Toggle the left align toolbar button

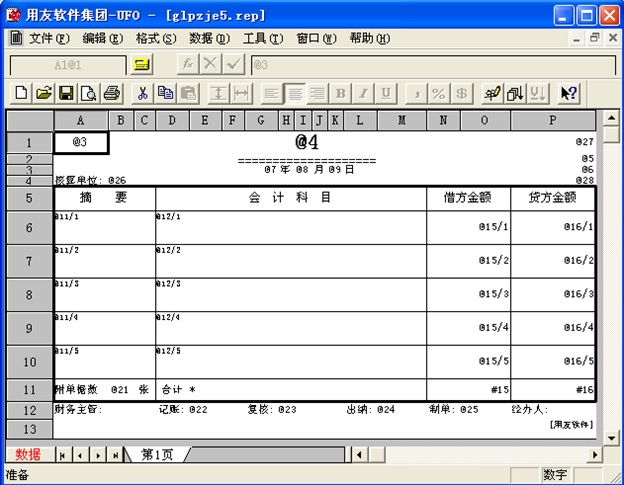tap(272, 93)
